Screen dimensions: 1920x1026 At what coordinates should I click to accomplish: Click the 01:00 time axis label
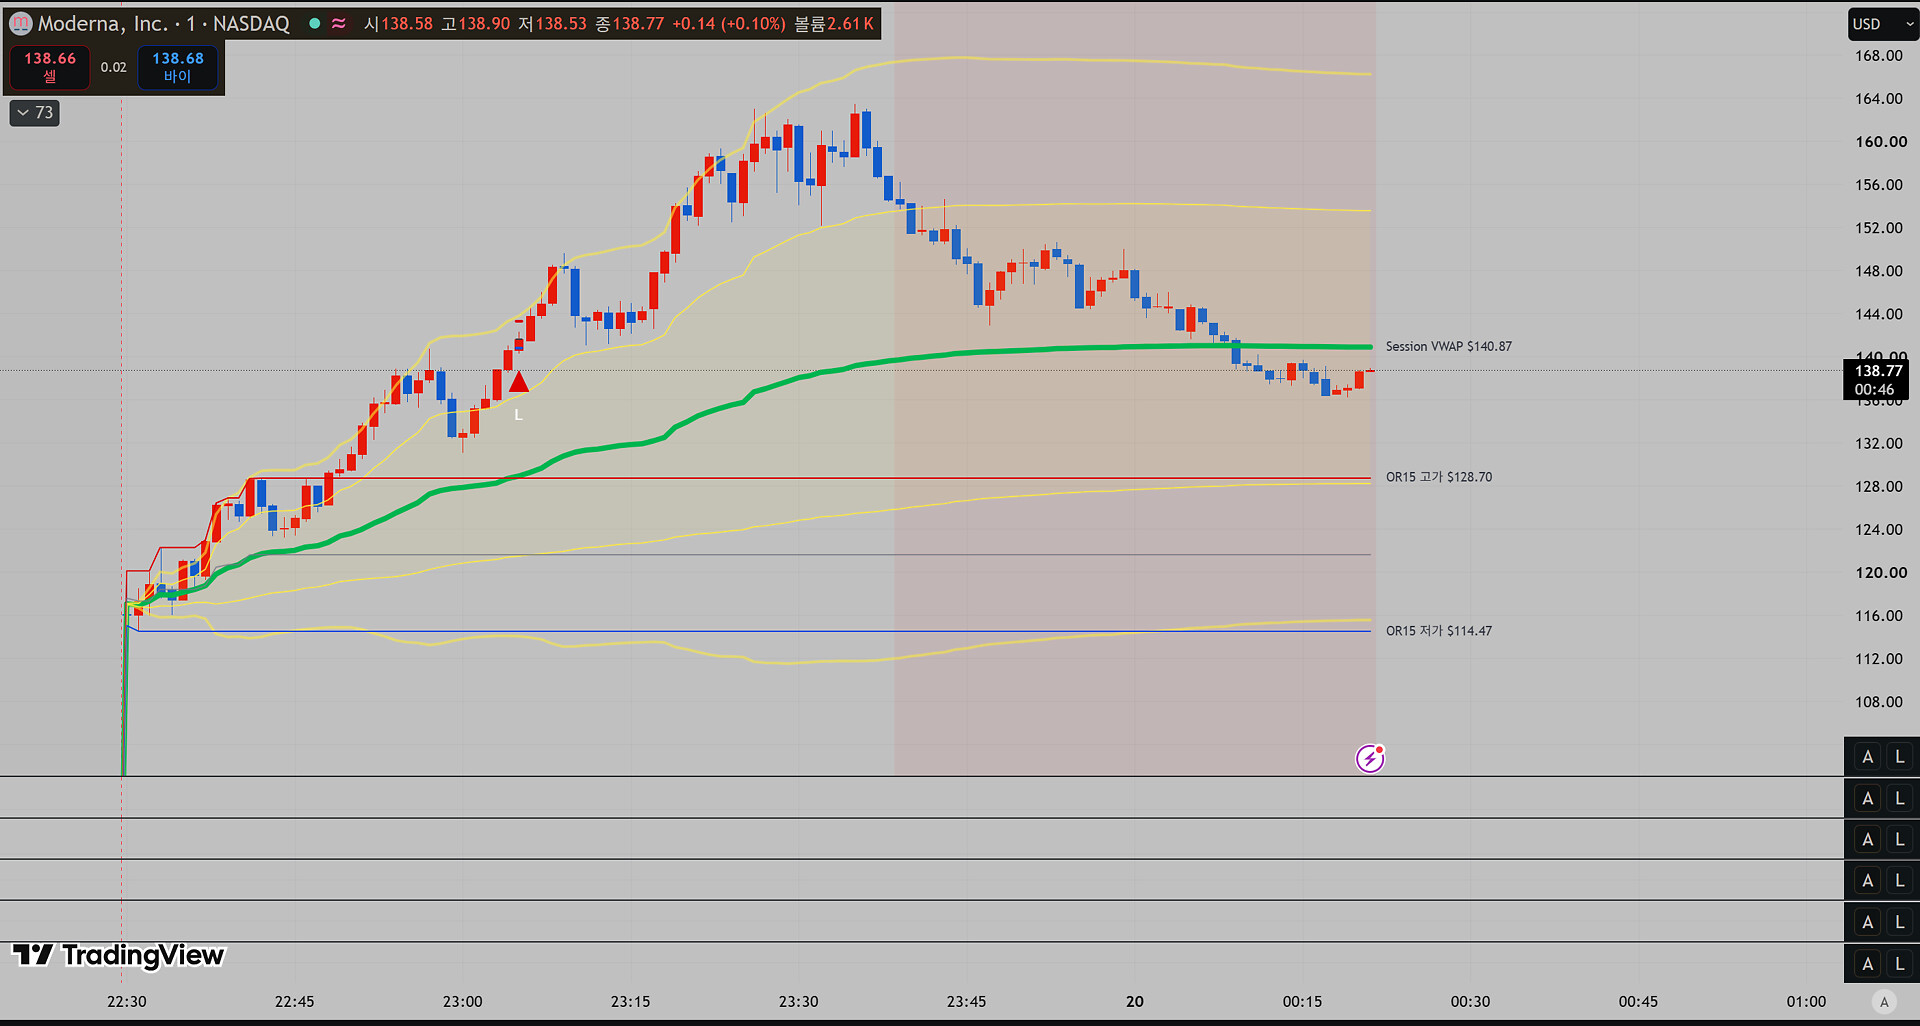point(1807,1002)
